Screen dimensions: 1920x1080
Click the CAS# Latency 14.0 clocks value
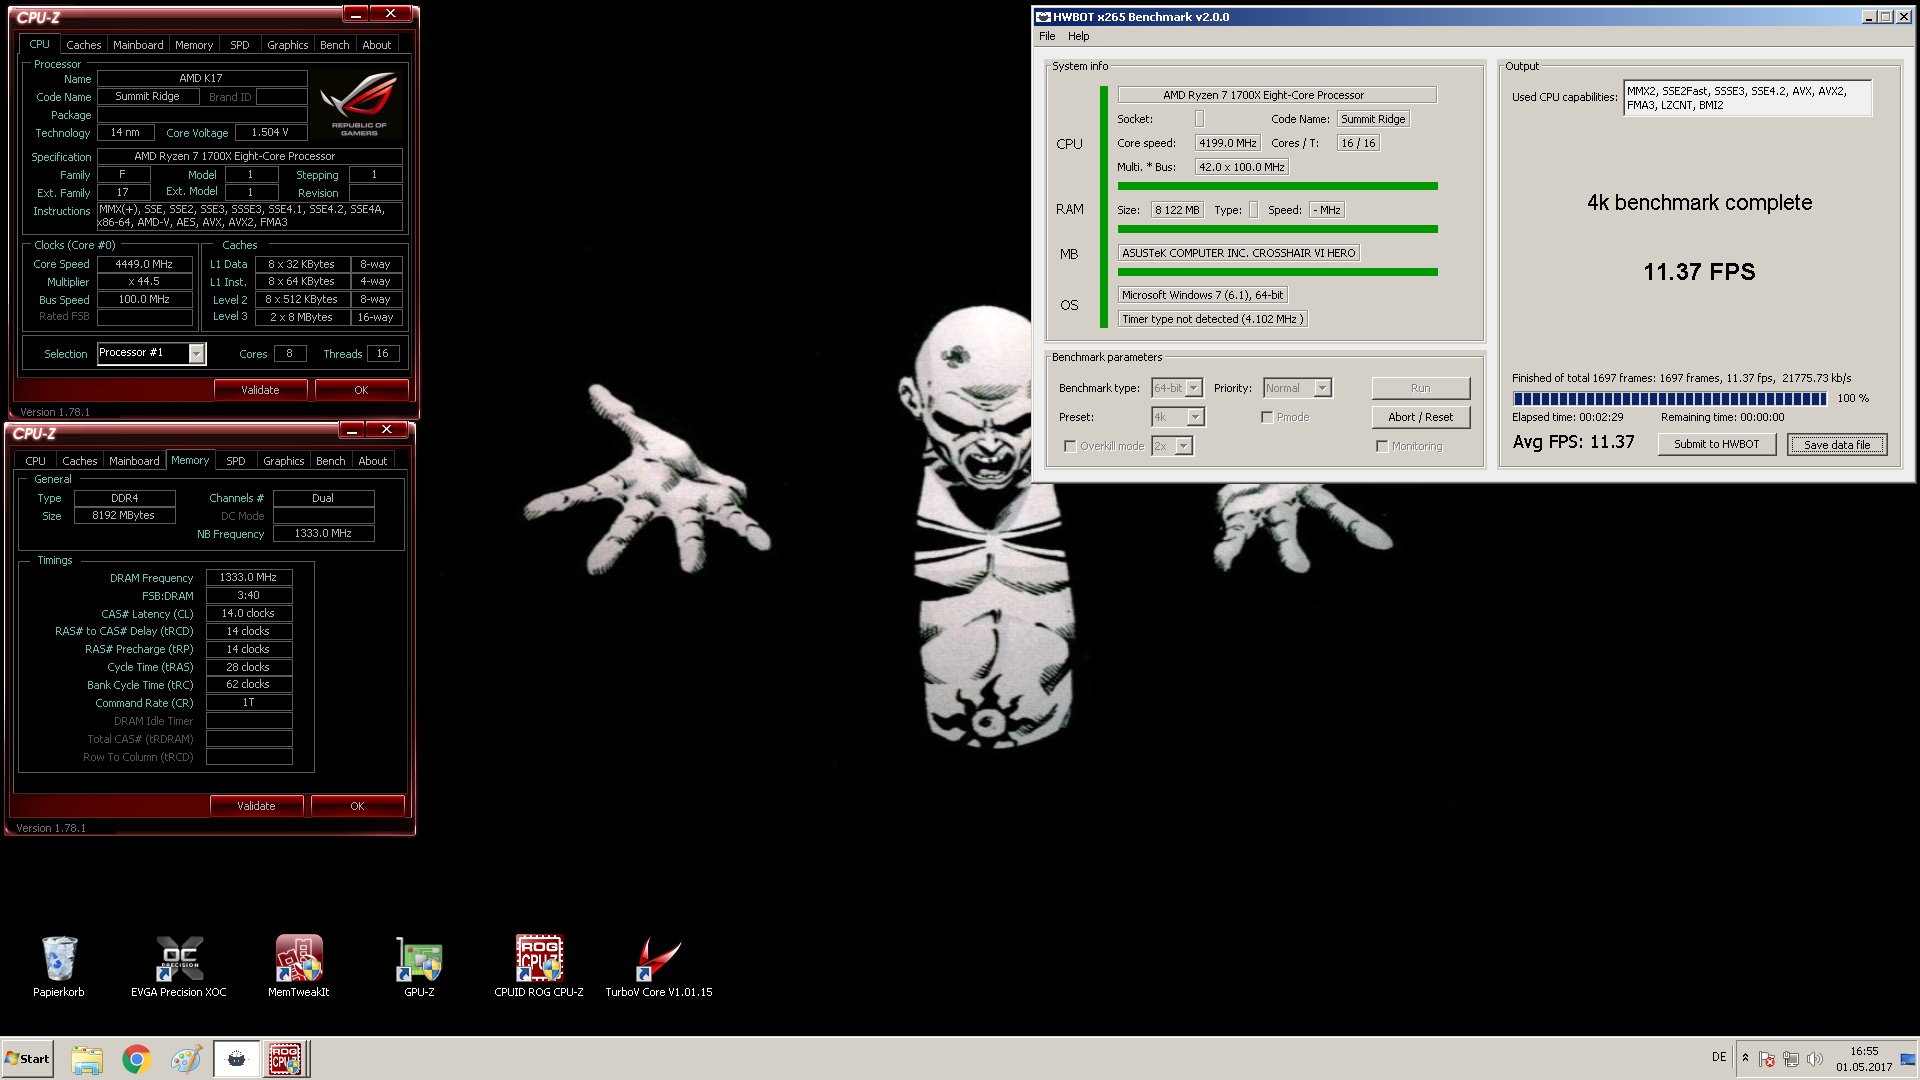(x=249, y=613)
